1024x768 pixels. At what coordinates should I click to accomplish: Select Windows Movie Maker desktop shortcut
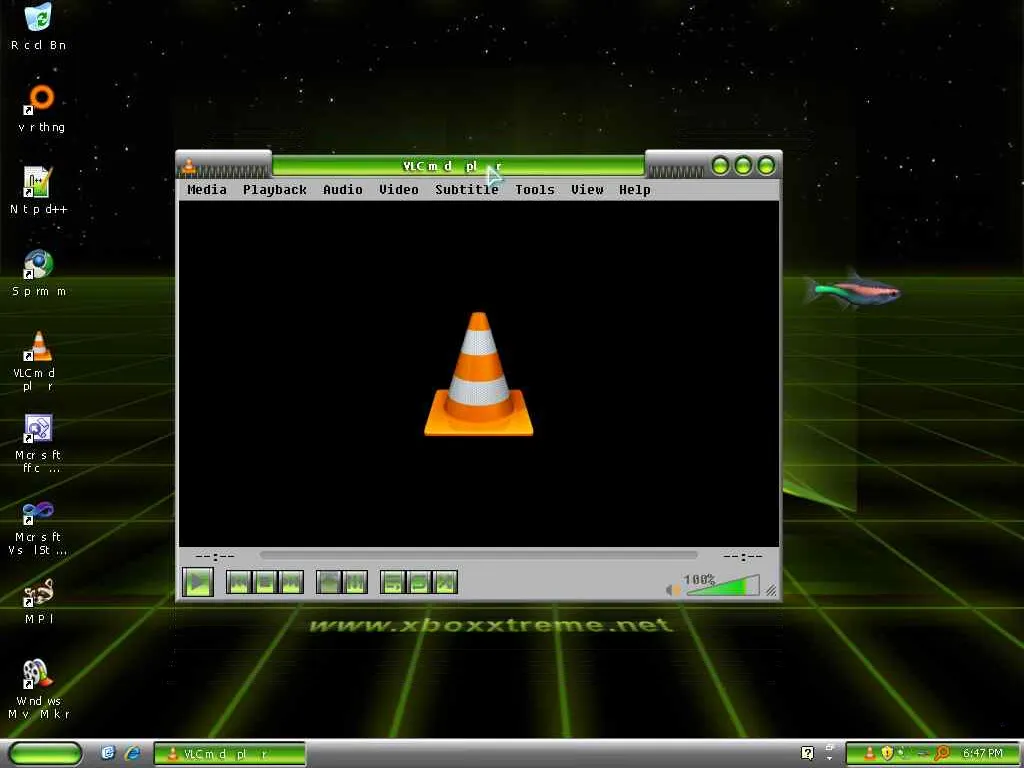point(39,689)
